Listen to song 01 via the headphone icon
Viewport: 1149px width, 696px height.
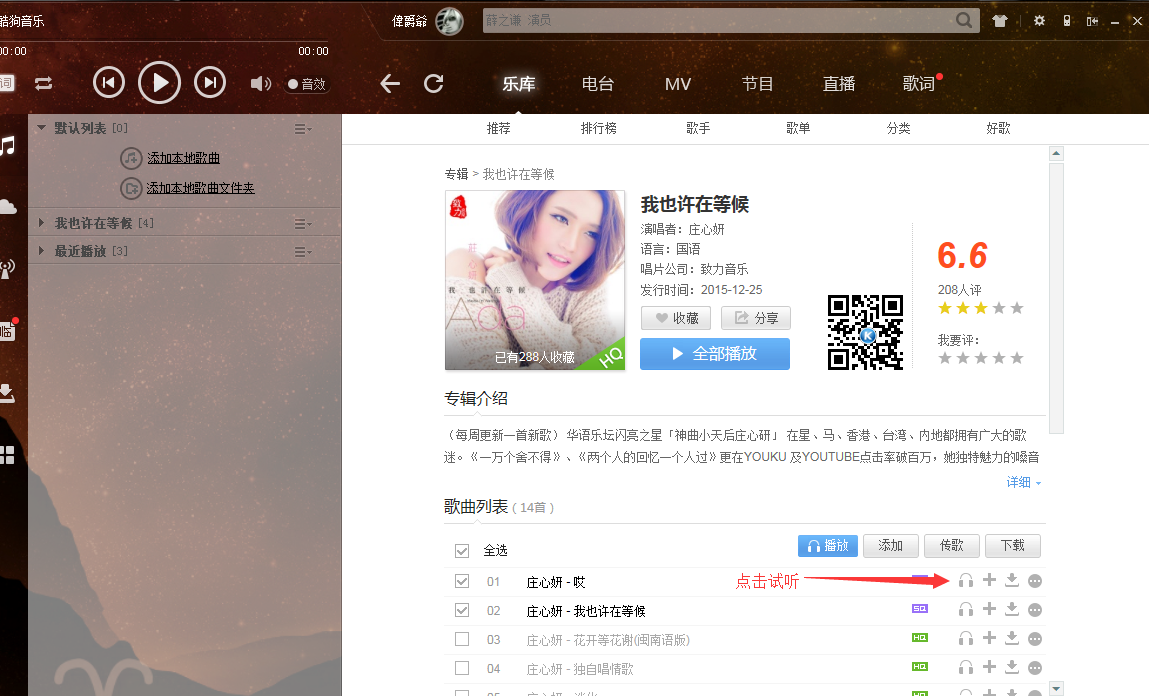966,581
